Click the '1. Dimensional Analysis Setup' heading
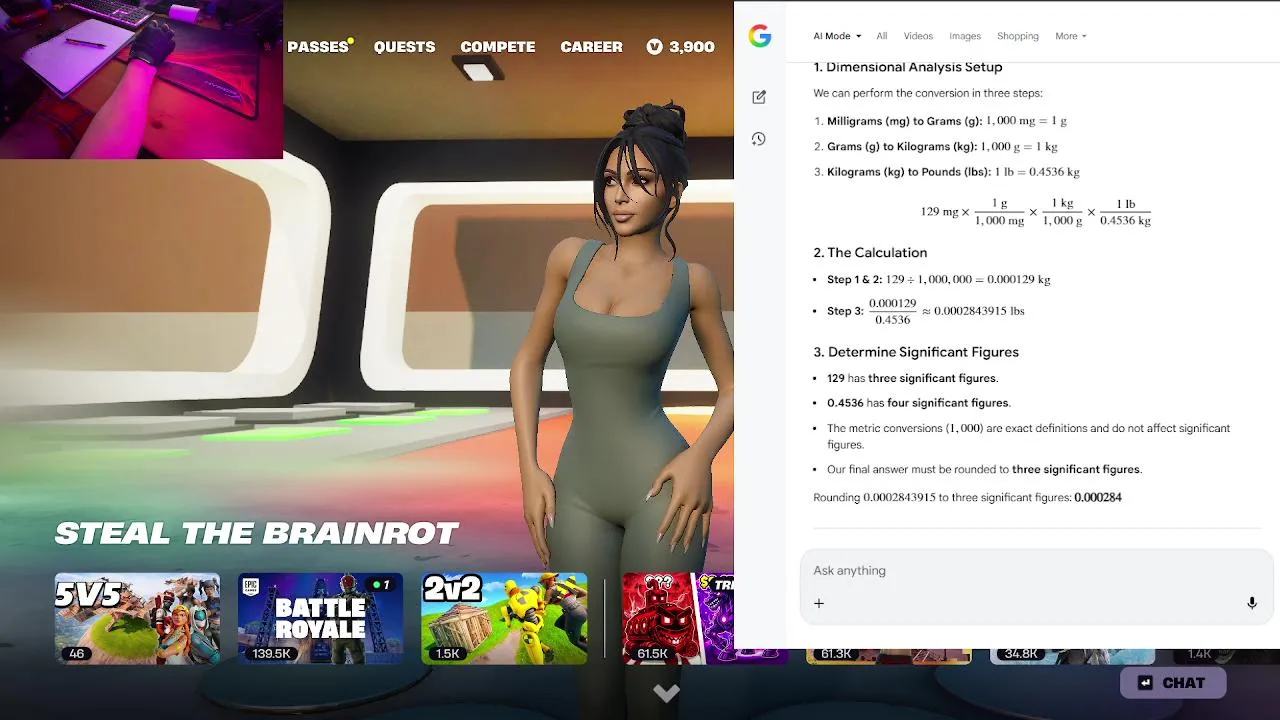The image size is (1280, 720). (x=908, y=67)
